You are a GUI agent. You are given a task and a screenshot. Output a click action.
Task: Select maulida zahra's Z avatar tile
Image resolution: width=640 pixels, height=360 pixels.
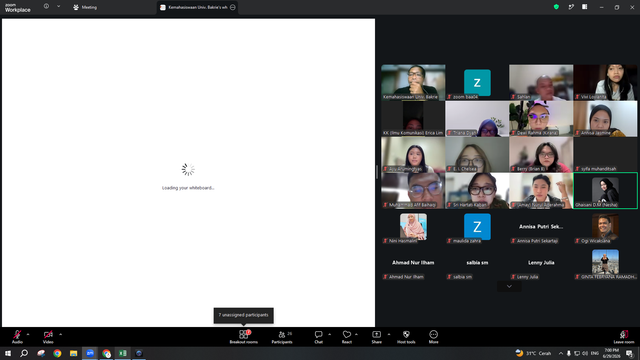(x=477, y=227)
